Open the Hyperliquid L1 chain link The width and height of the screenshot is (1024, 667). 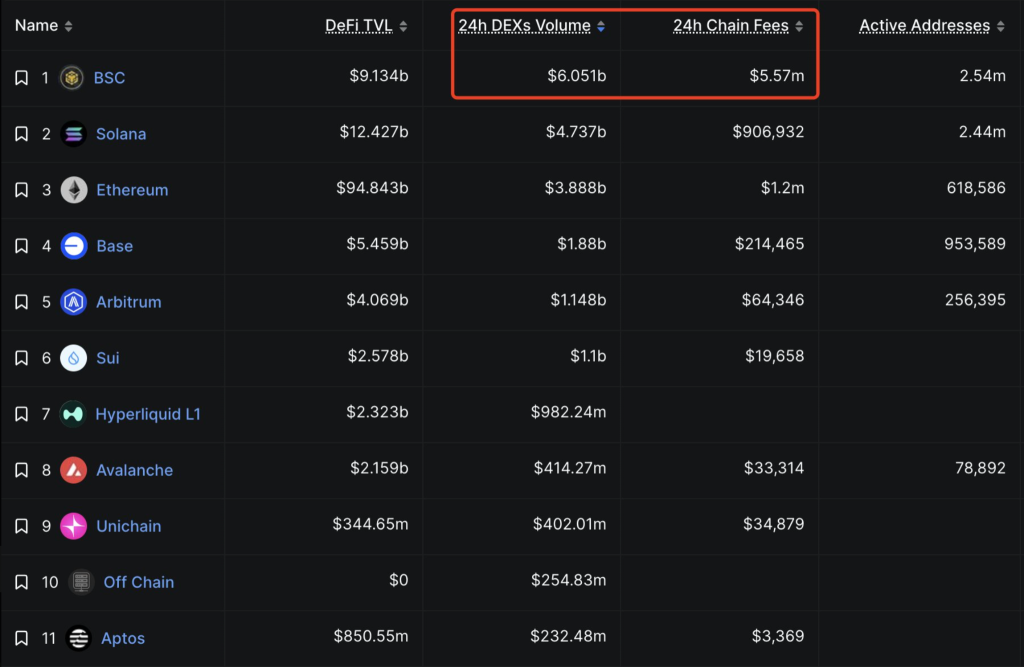pyautogui.click(x=148, y=414)
